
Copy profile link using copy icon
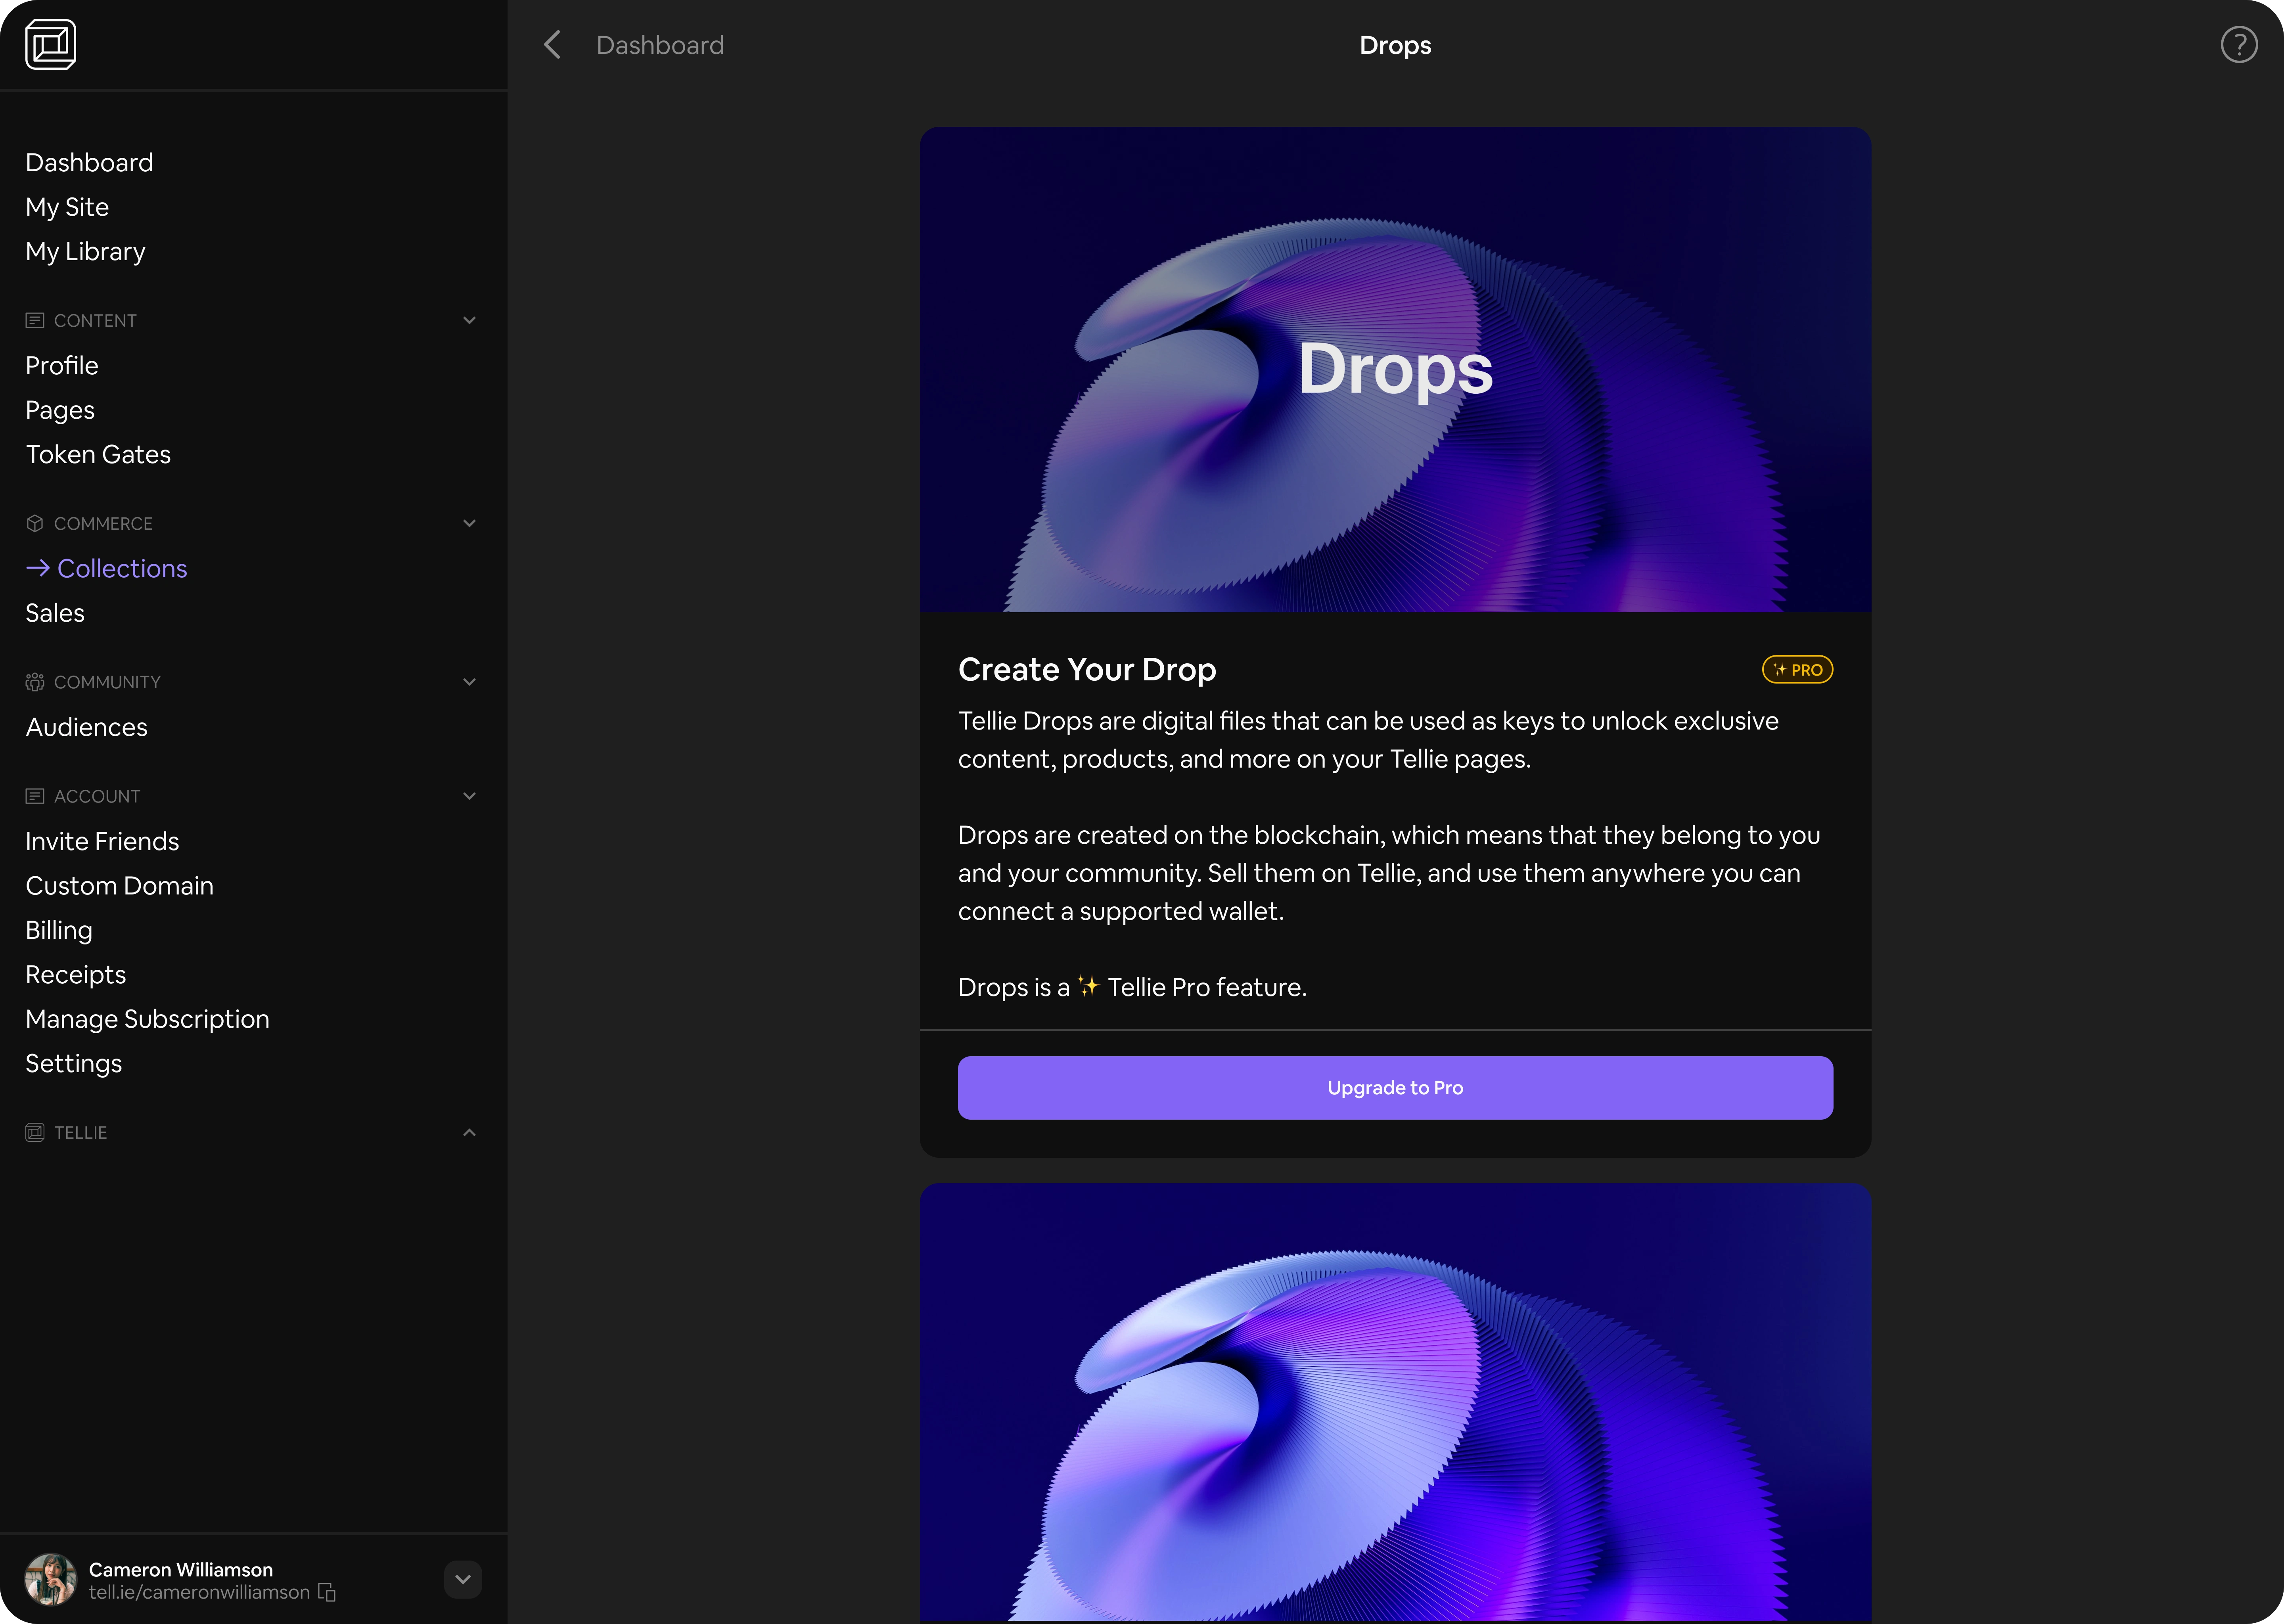[x=327, y=1592]
